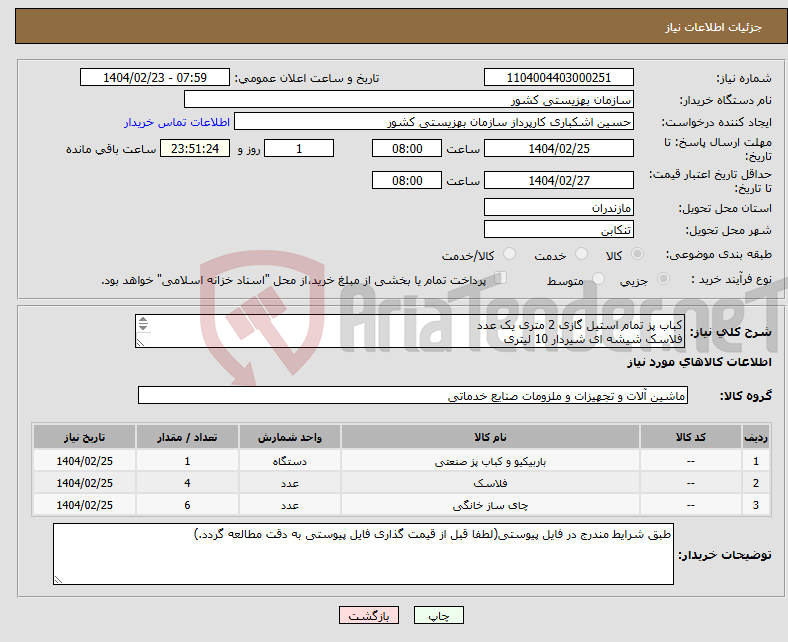Click the requester field حسین اشکباری
The image size is (788, 642).
pos(434,122)
